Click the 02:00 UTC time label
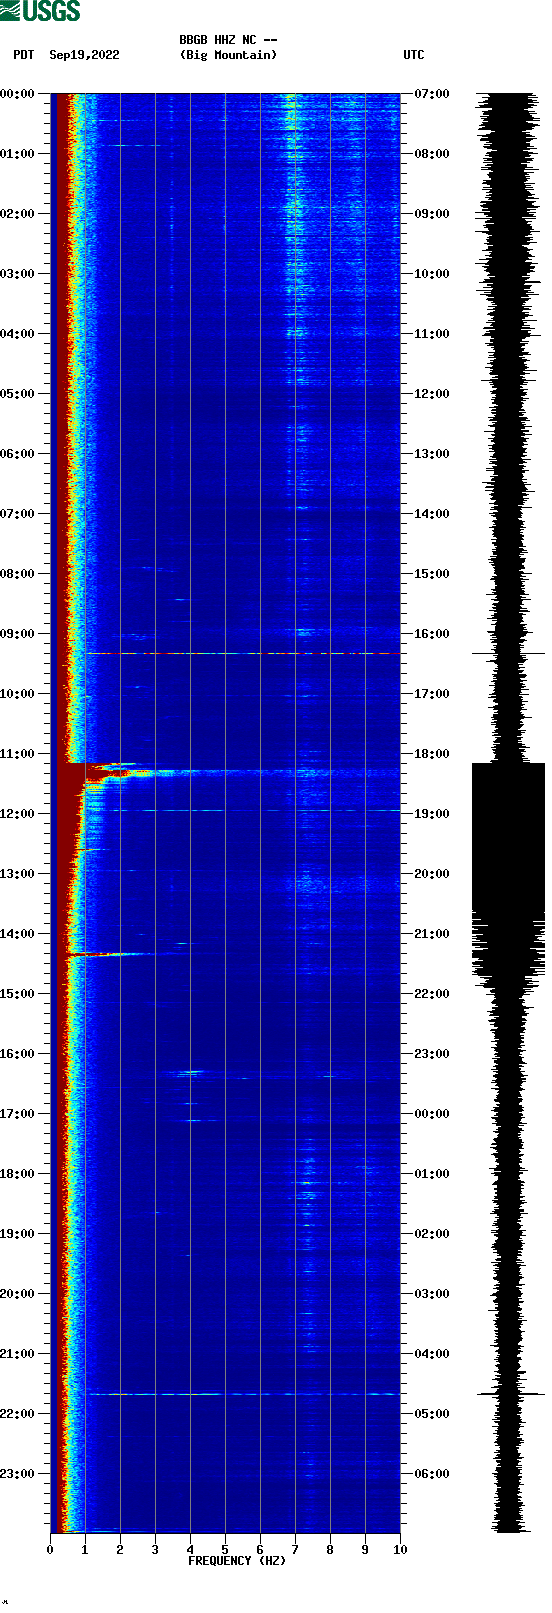Viewport: 552px width, 1613px height. [432, 1234]
